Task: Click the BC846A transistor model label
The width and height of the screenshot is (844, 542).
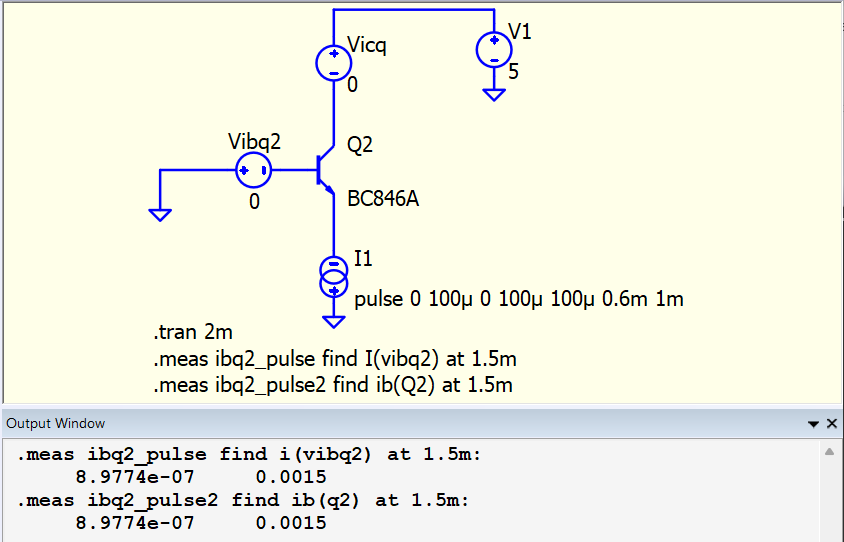Action: pyautogui.click(x=382, y=199)
